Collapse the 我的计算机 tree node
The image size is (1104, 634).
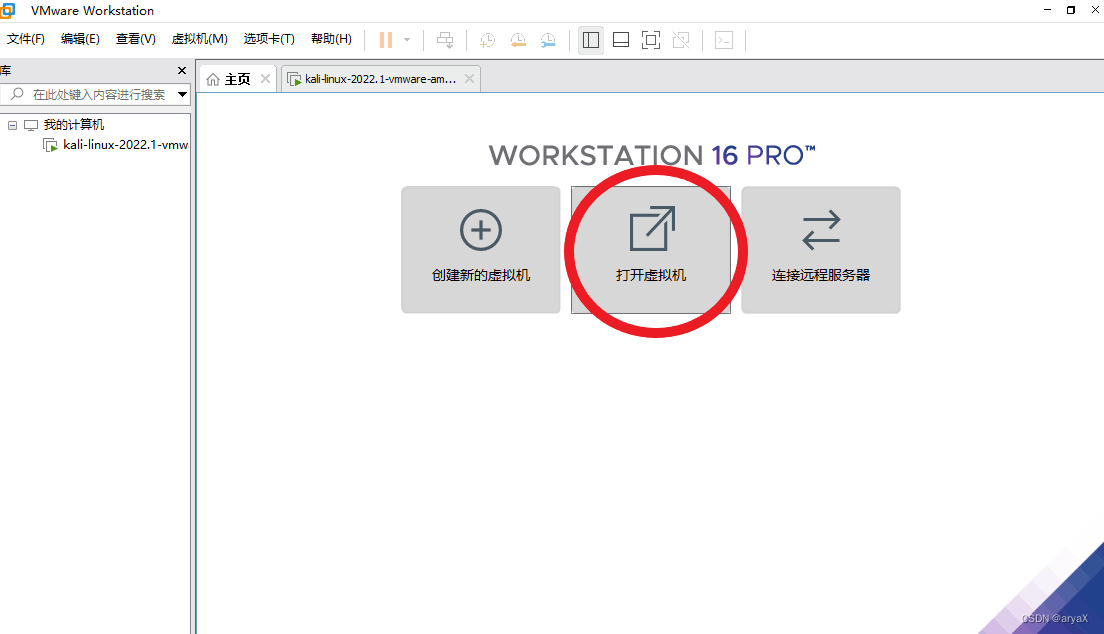tap(12, 125)
